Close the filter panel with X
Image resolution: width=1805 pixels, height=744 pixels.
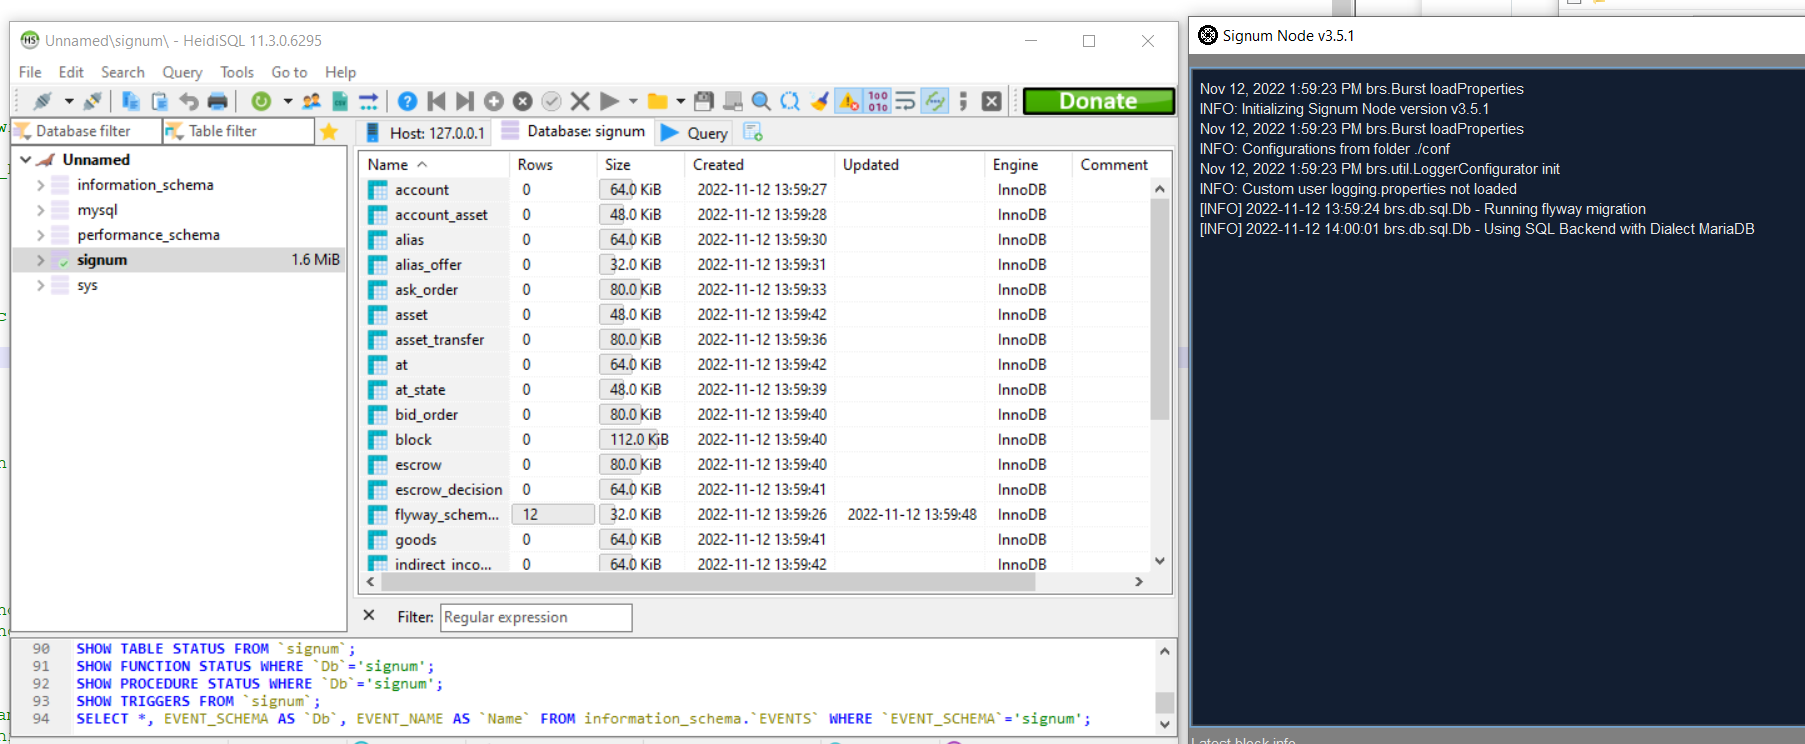369,616
